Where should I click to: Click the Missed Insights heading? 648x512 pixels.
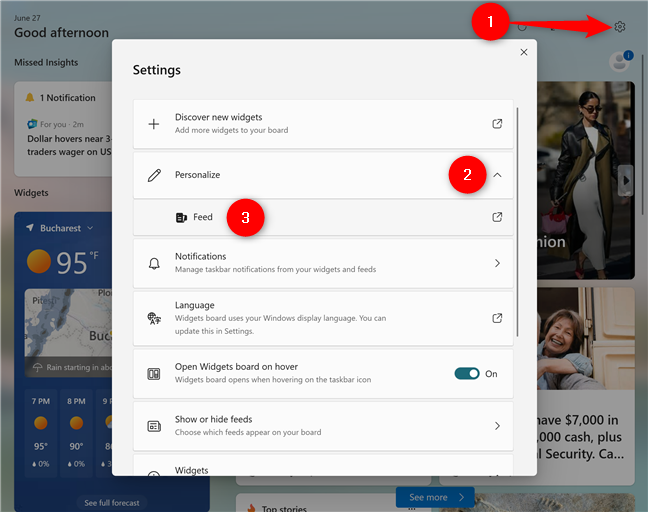point(46,62)
